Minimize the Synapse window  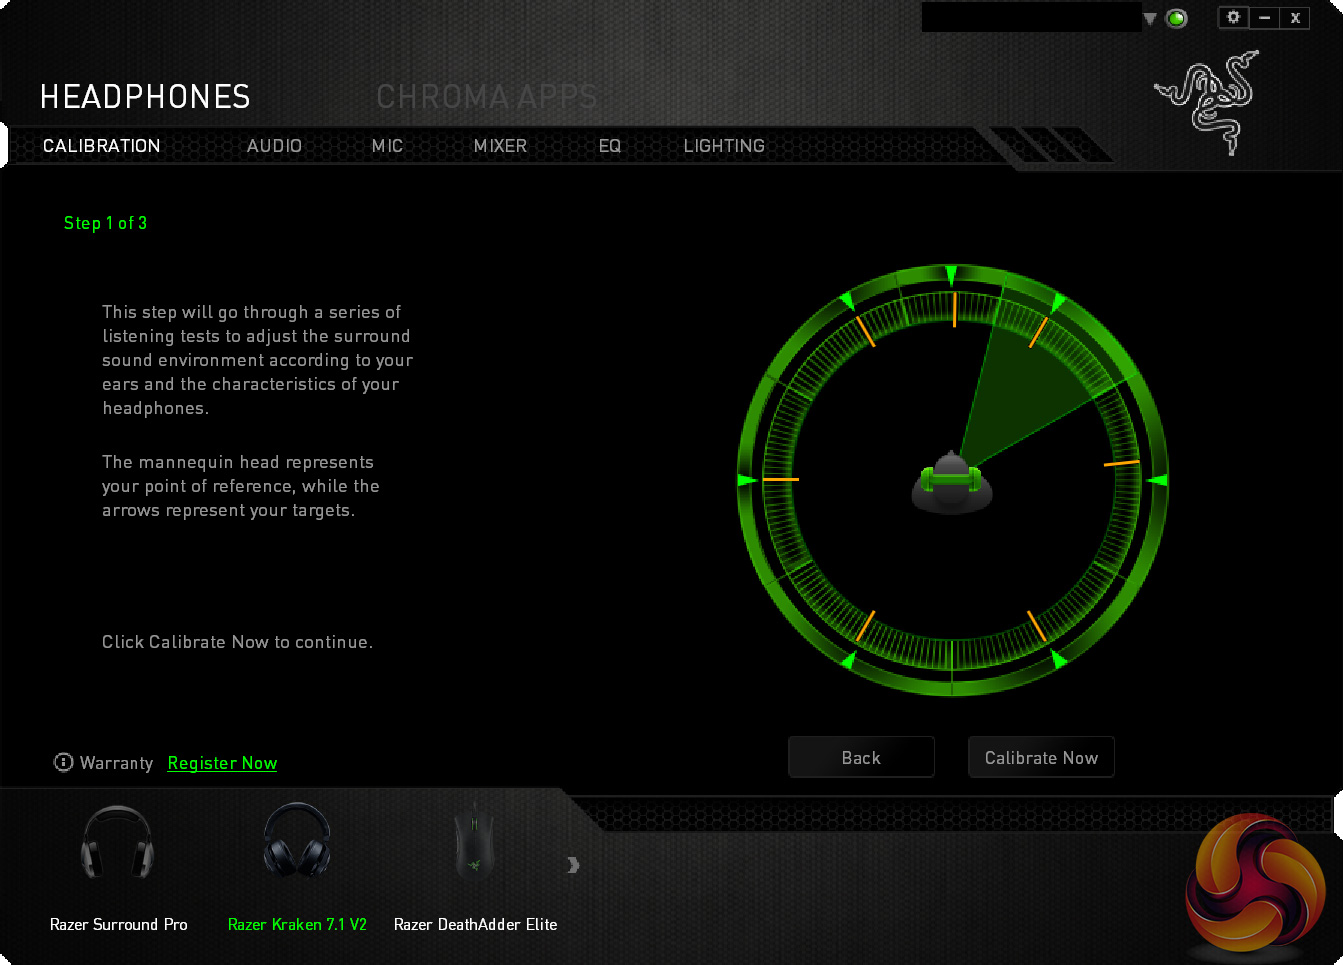pos(1265,18)
